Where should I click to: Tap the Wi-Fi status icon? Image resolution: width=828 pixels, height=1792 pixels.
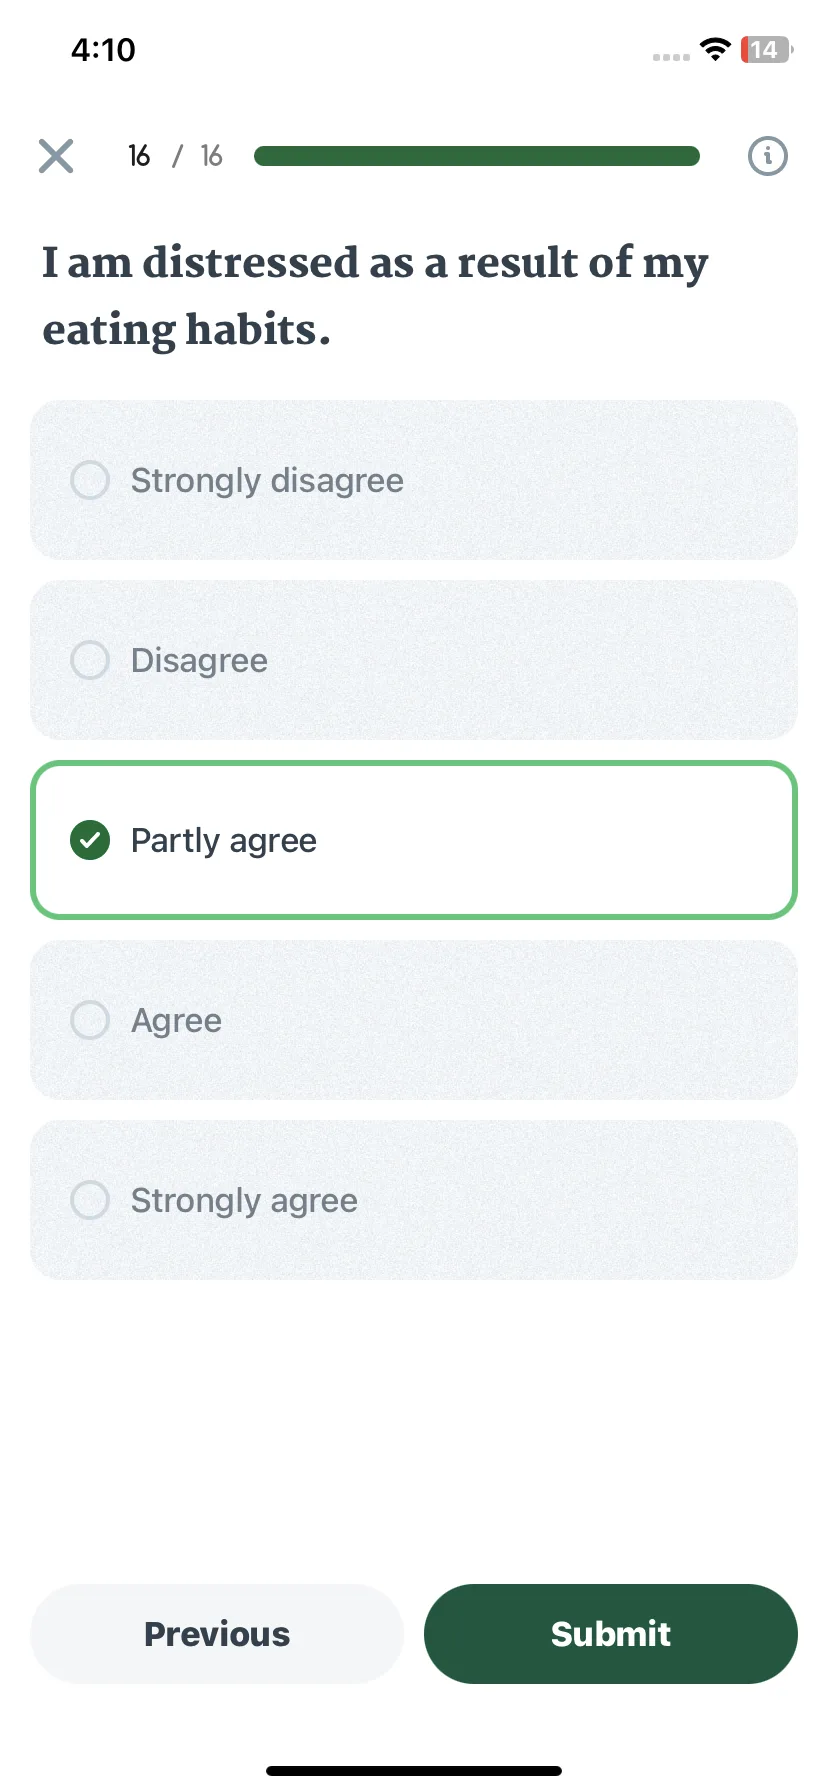pos(715,49)
